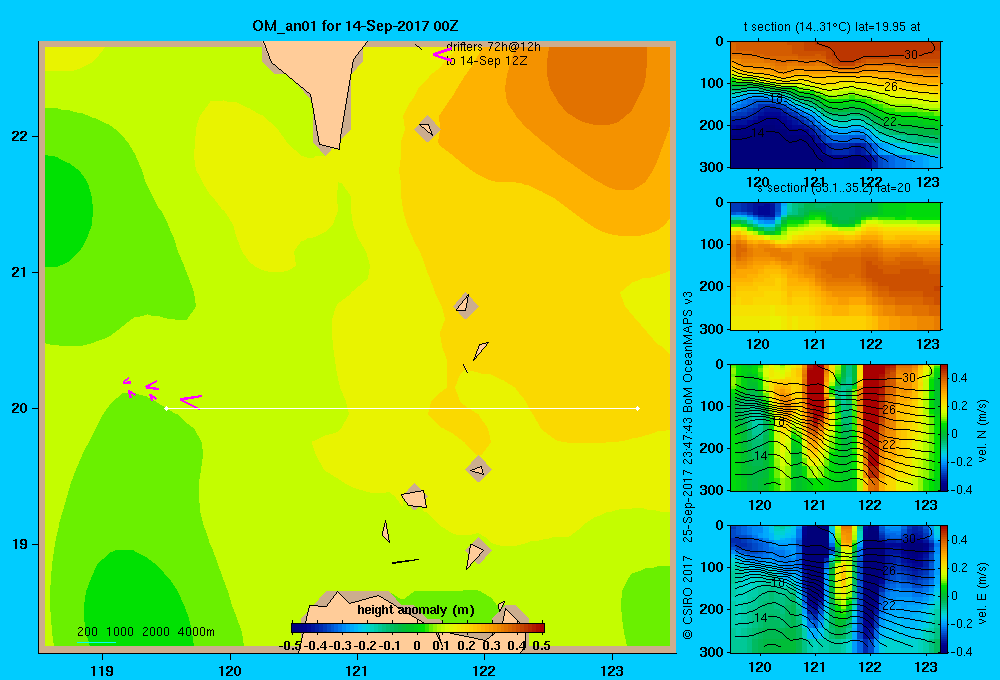Click the 't section (14..31°C) lat=19.95' title
Viewport: 1000px width, 680px height.
pos(832,27)
